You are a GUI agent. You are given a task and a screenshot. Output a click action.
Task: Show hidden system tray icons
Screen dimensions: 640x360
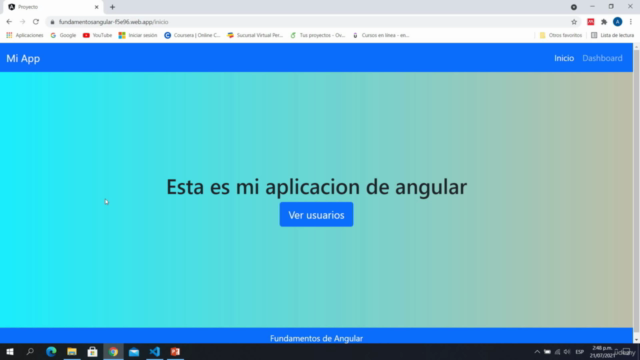(537, 352)
